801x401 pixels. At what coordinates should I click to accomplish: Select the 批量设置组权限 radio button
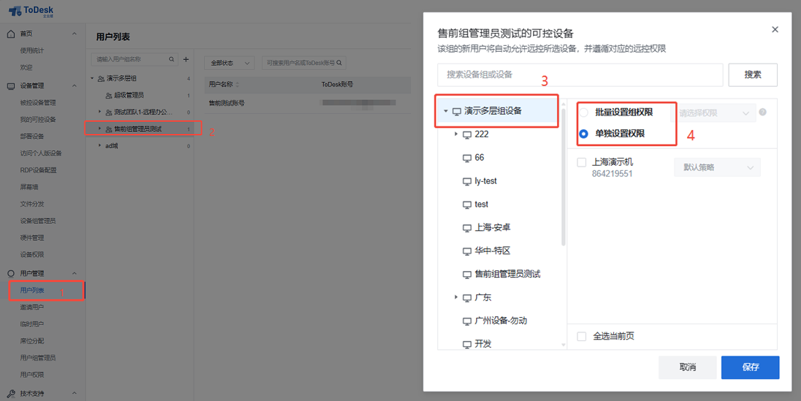pyautogui.click(x=583, y=112)
